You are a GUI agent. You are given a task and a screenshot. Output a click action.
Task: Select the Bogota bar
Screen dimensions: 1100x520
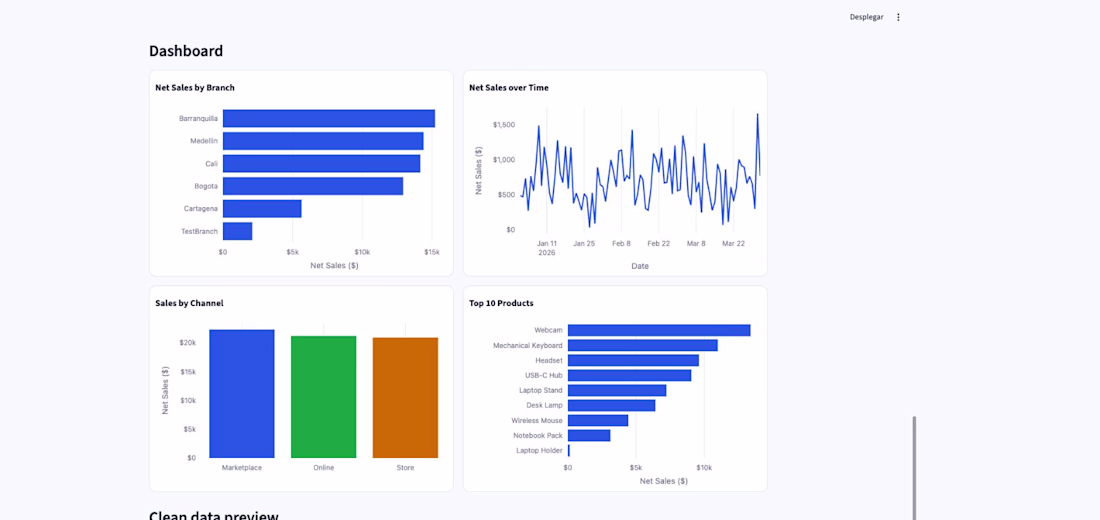(x=313, y=186)
